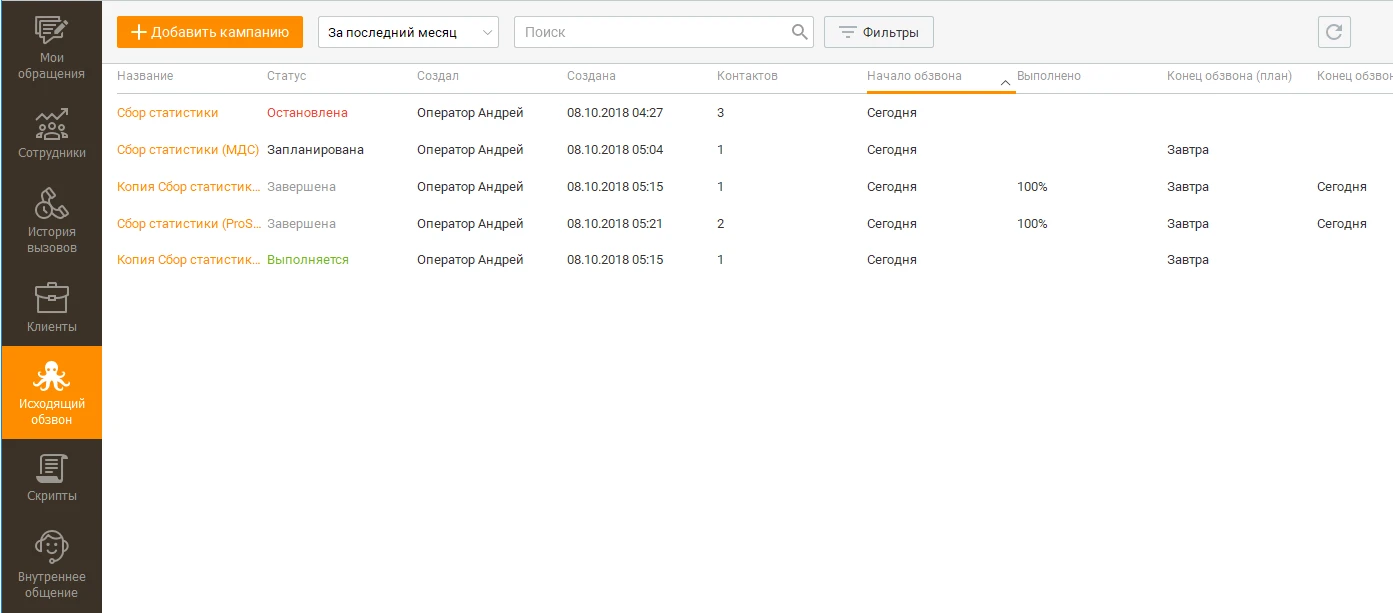Click the refresh icon button

click(x=1333, y=32)
